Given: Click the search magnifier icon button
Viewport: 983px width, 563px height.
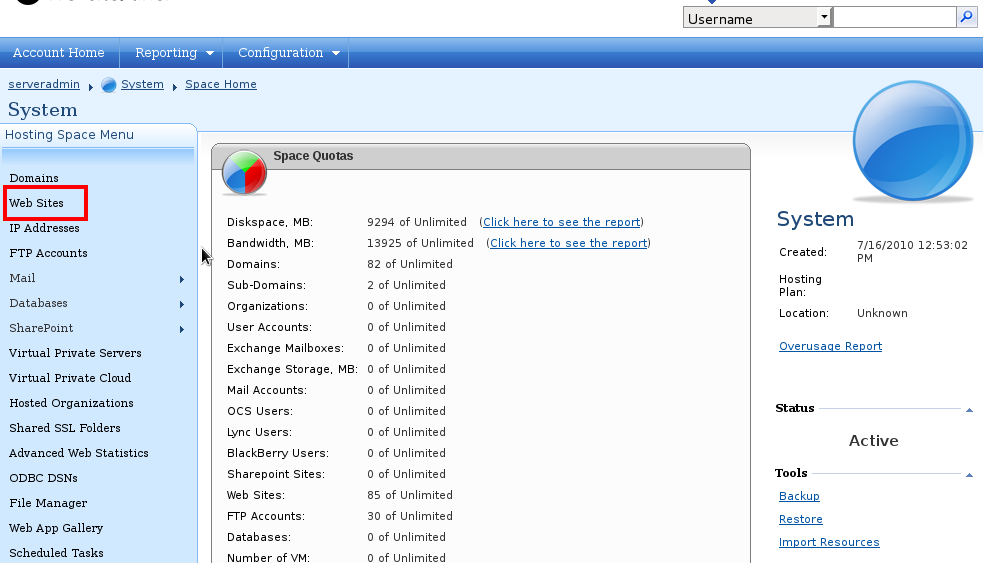Looking at the screenshot, I should click(966, 18).
